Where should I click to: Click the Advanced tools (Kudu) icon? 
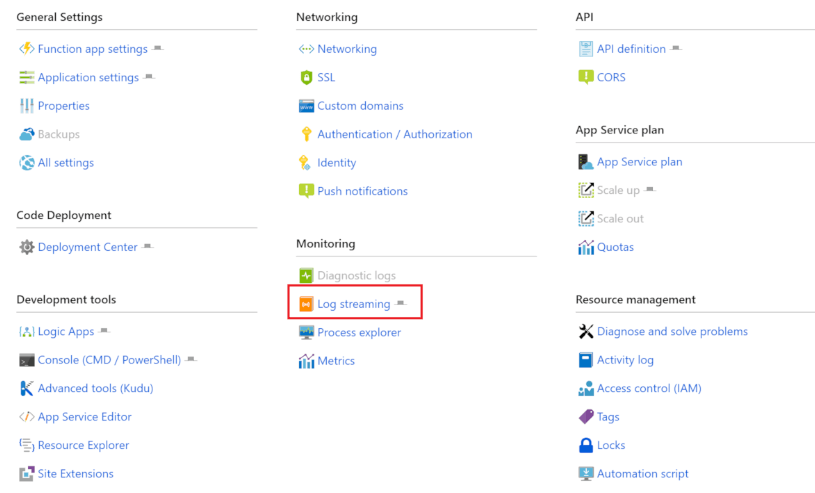click(x=27, y=388)
